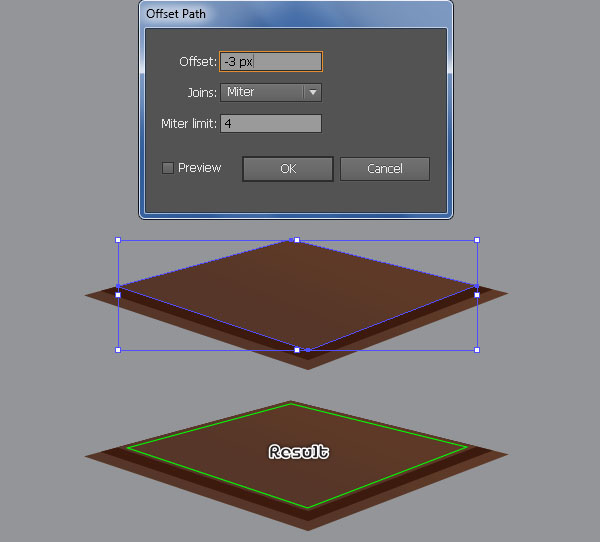Viewport: 600px width, 542px height.
Task: Click the bottom-left bounding box handle
Action: tap(118, 350)
